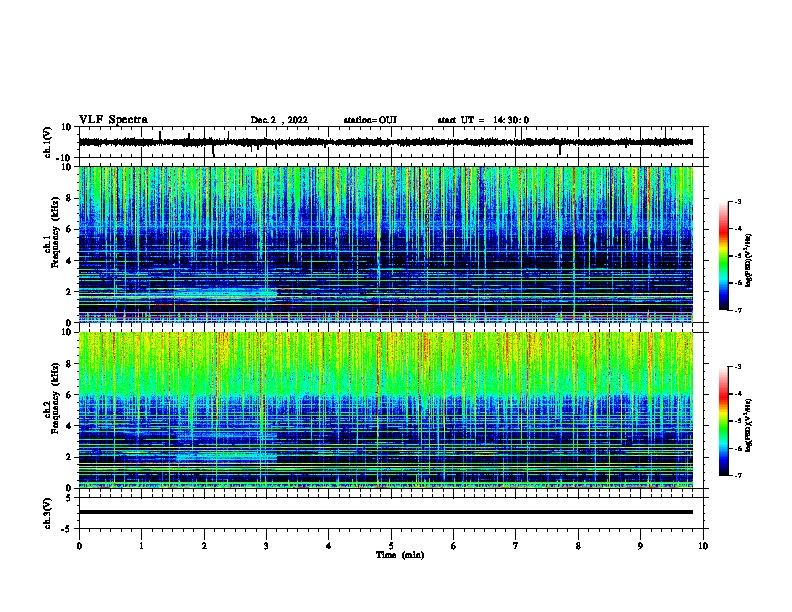Click the time axis tick label "7"
The height and width of the screenshot is (612, 792).
point(516,546)
